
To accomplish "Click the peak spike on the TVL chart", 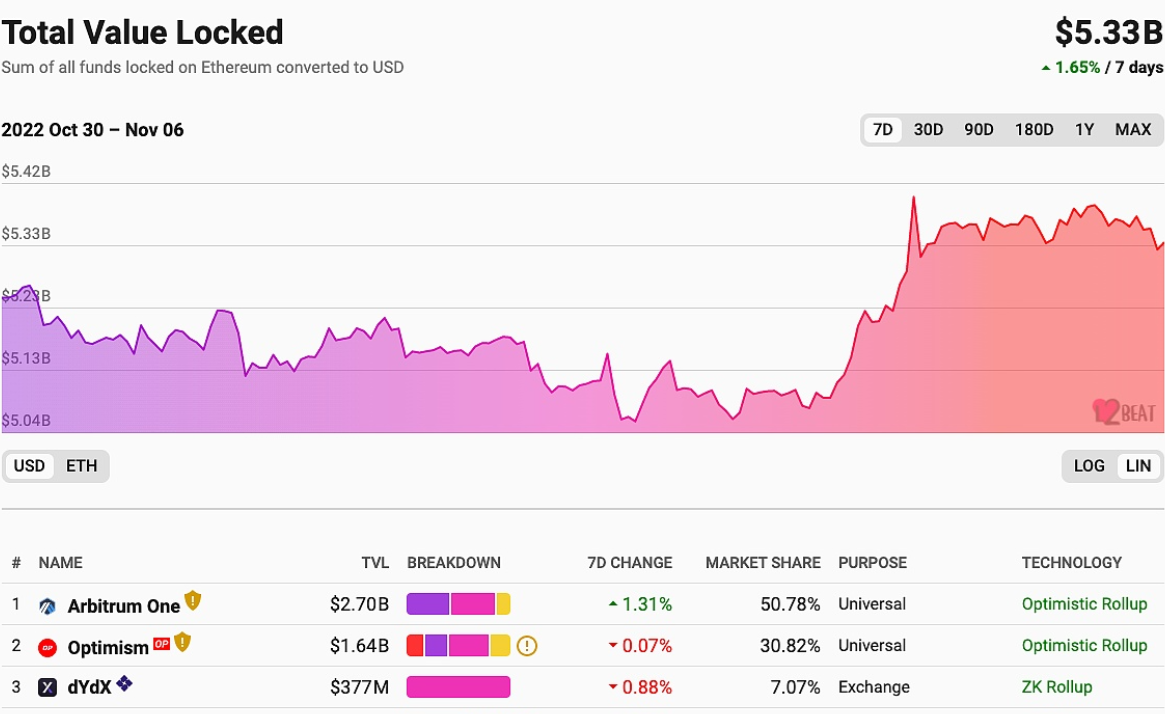I will point(913,199).
